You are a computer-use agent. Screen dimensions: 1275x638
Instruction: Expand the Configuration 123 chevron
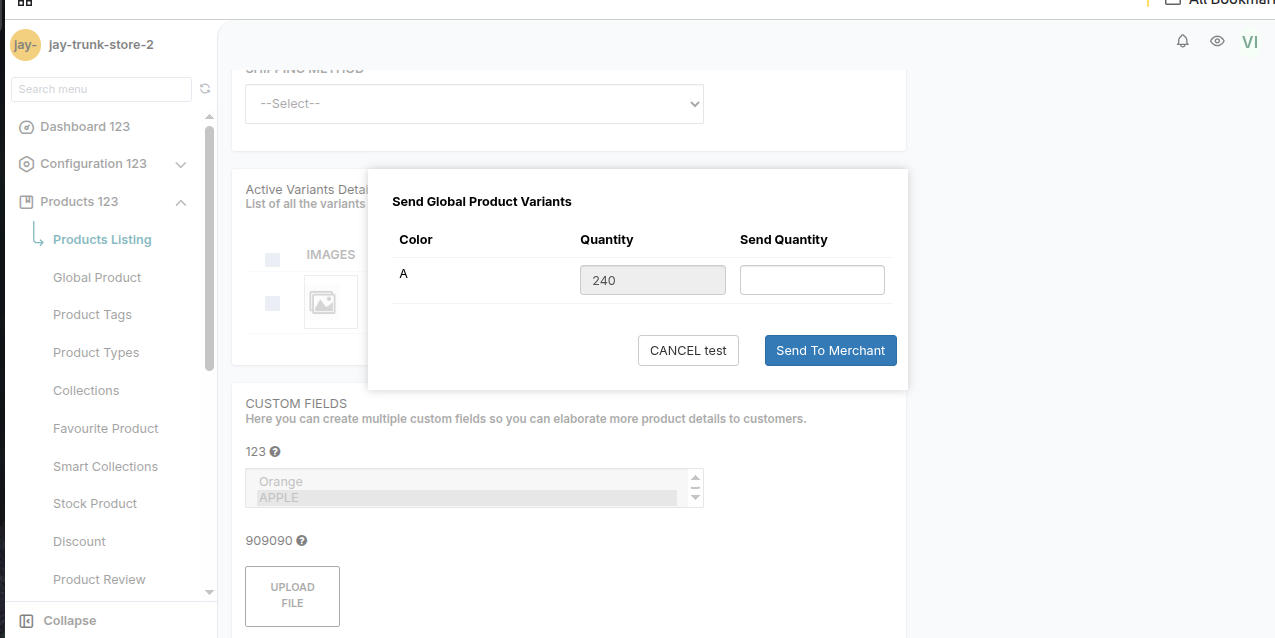point(181,165)
